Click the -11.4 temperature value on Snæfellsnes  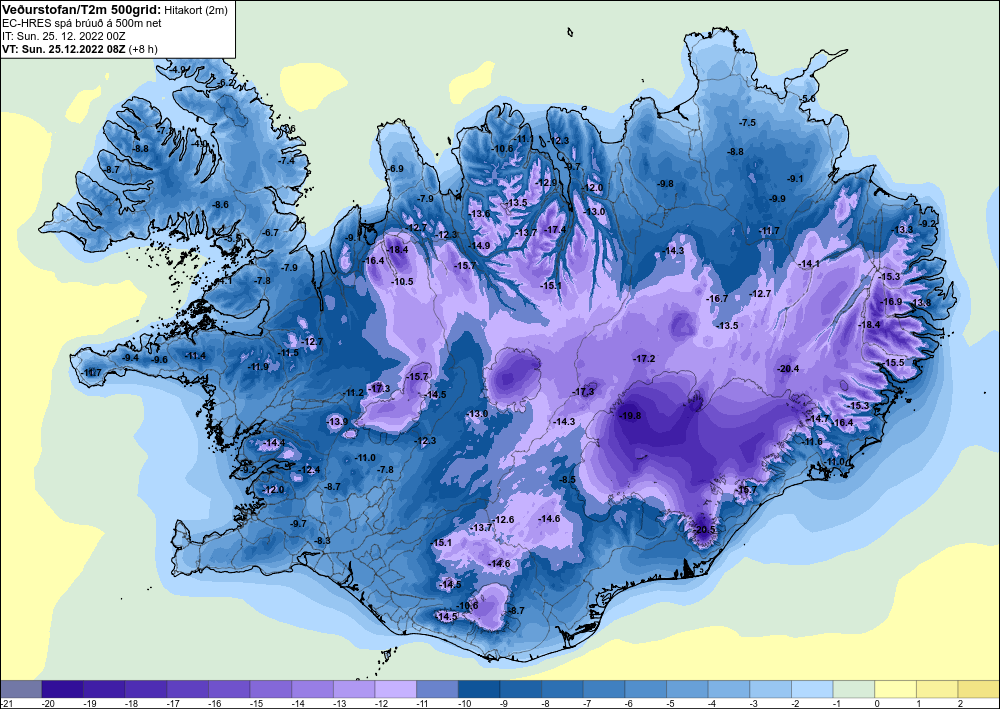195,356
